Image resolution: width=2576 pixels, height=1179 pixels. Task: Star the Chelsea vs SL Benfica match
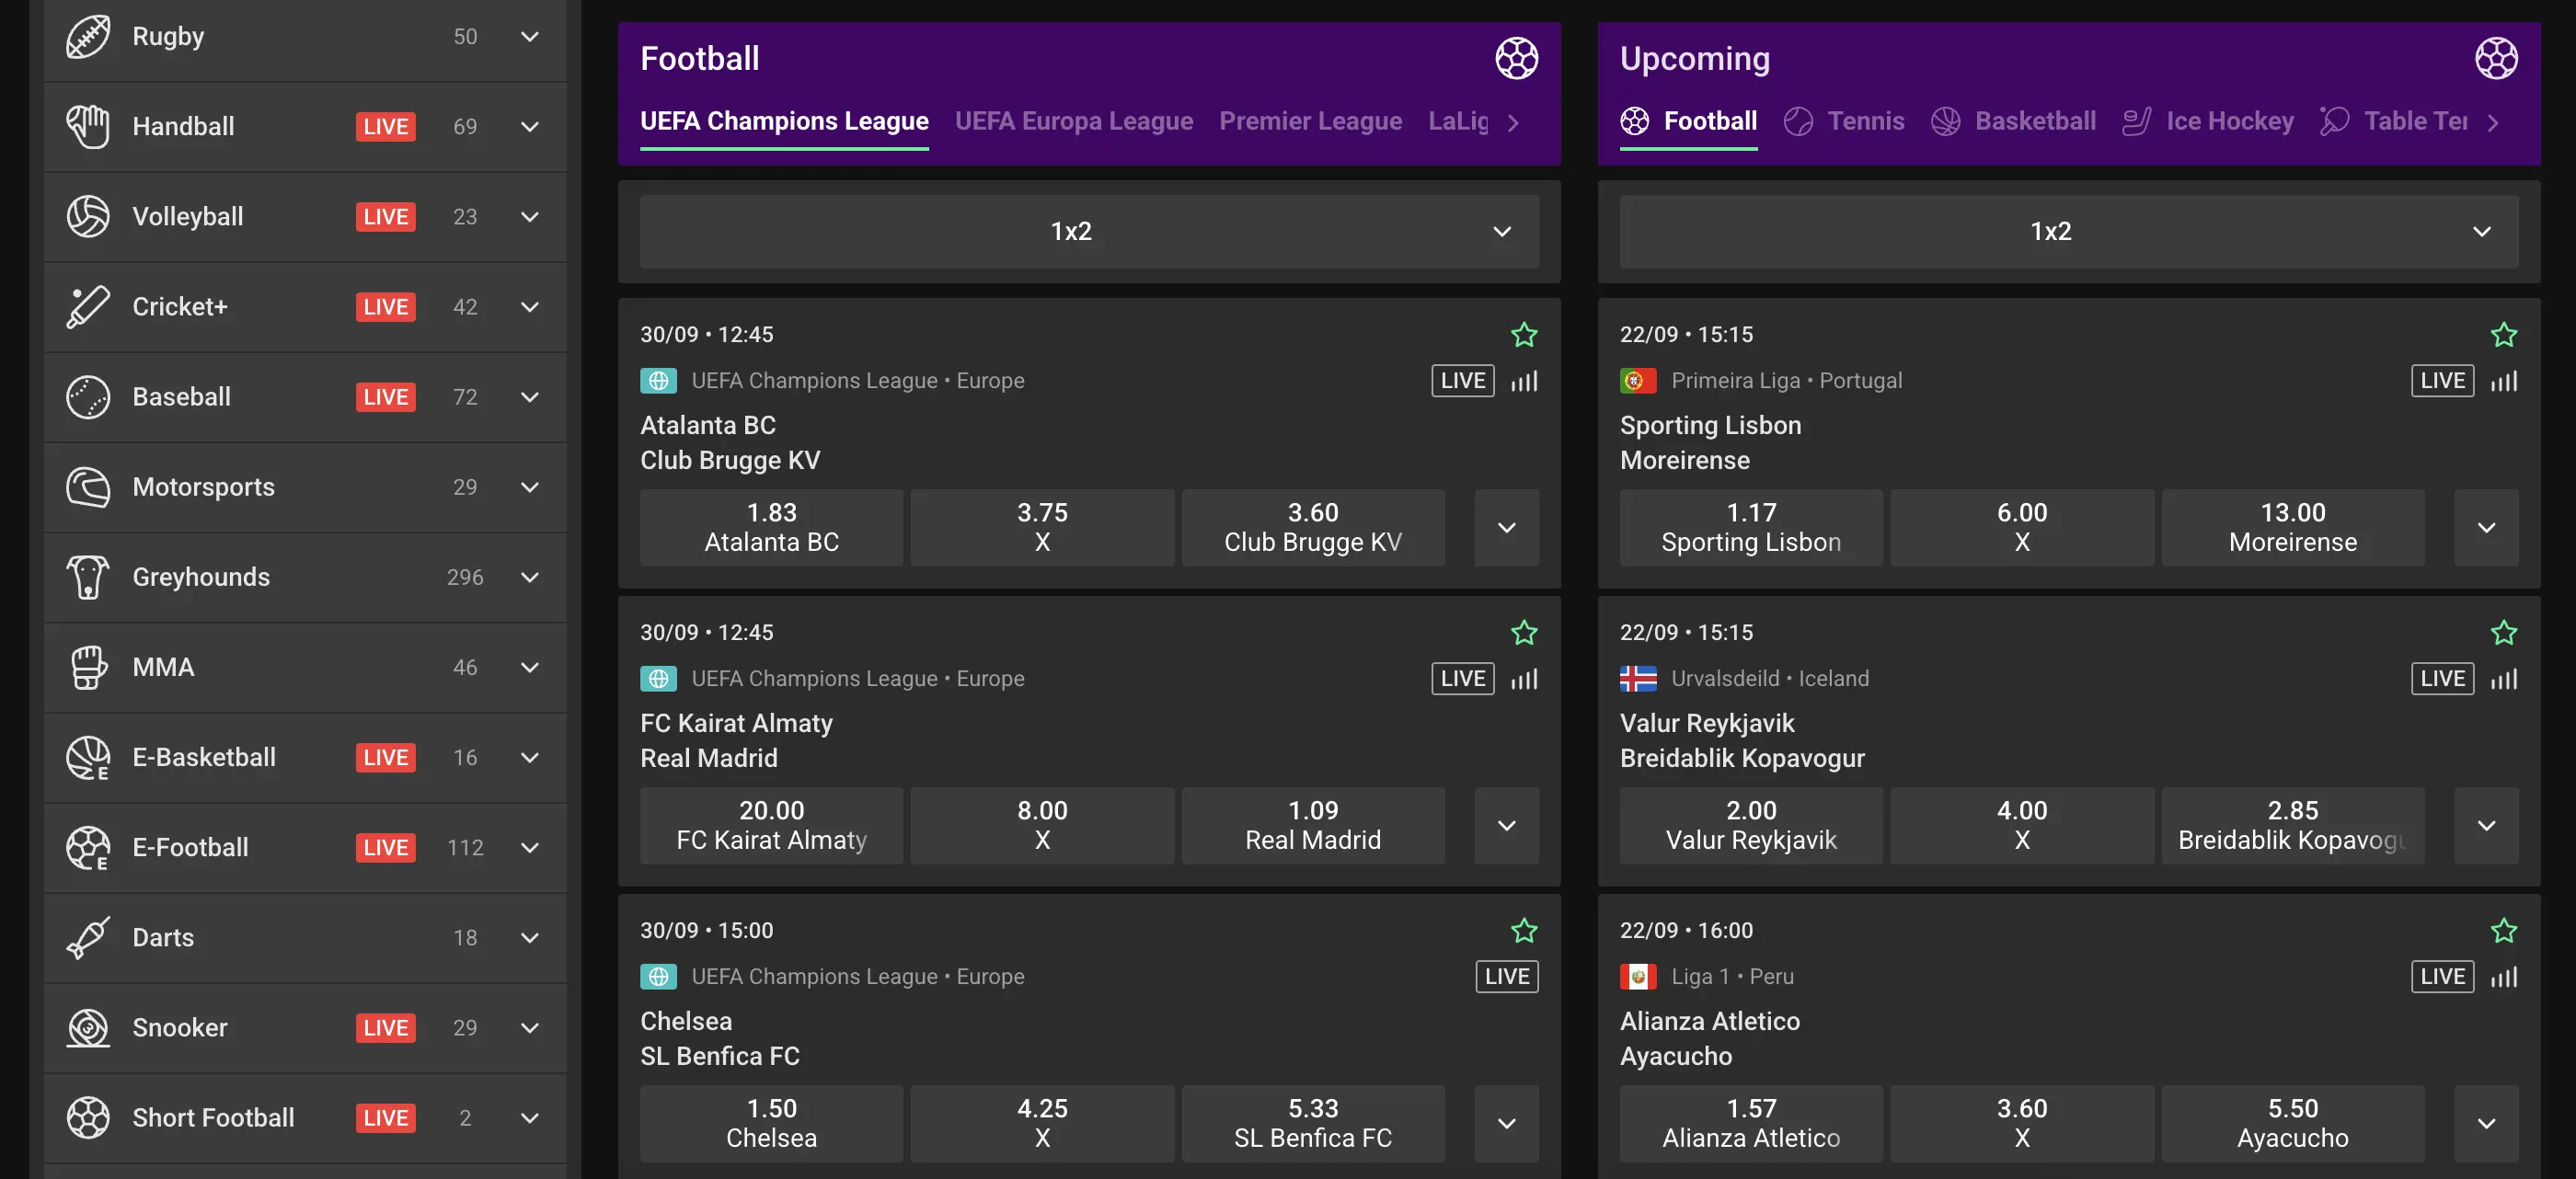click(1524, 930)
